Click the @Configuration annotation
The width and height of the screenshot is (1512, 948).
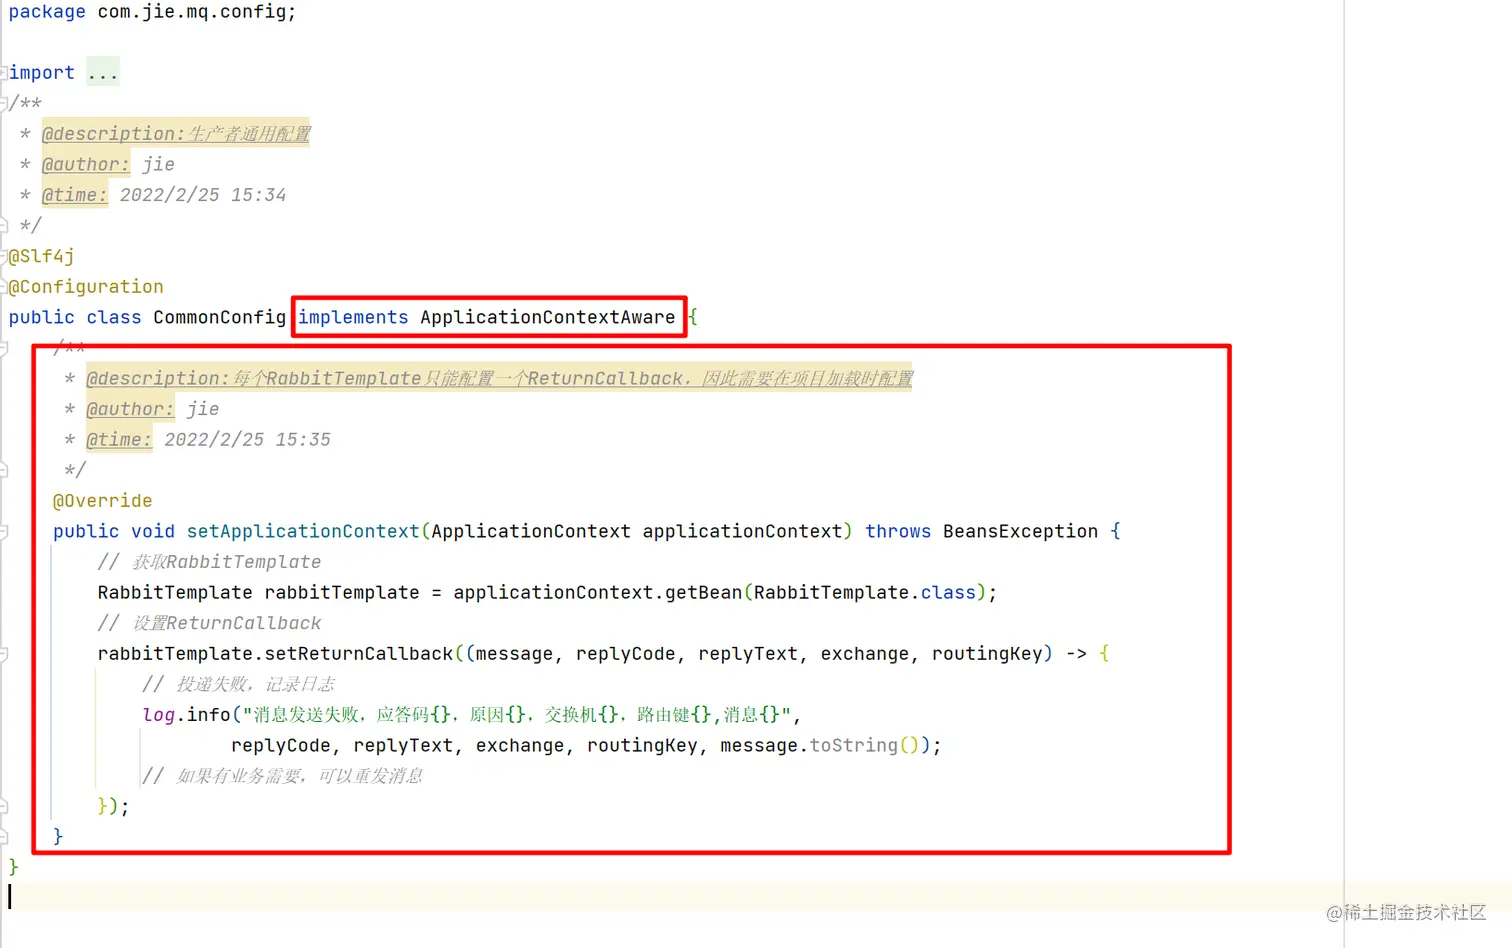pos(86,287)
